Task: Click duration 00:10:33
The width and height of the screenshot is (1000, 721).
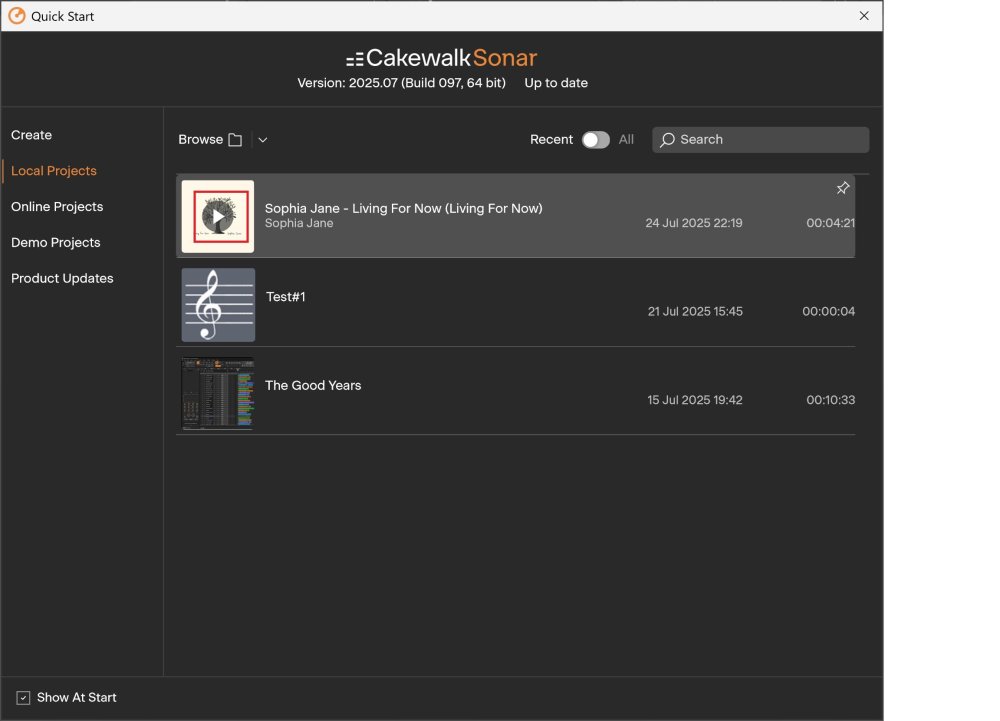Action: coord(830,400)
